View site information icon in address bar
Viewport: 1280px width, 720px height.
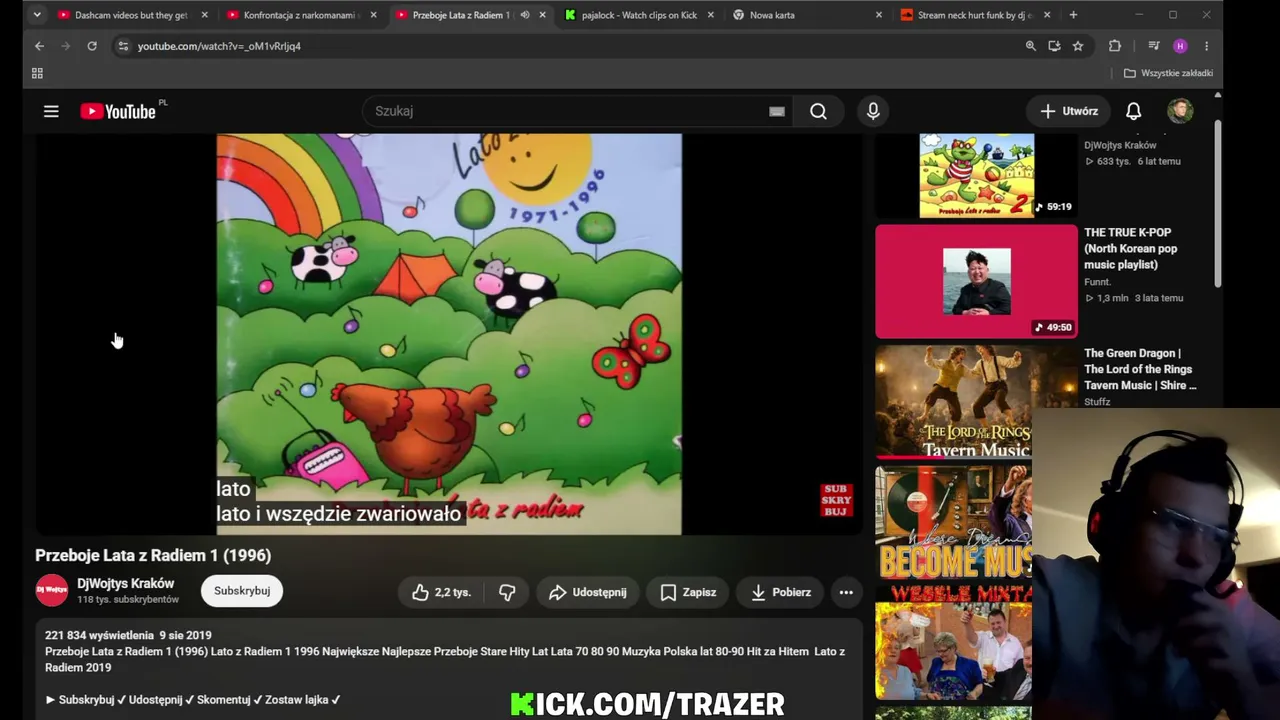[122, 46]
